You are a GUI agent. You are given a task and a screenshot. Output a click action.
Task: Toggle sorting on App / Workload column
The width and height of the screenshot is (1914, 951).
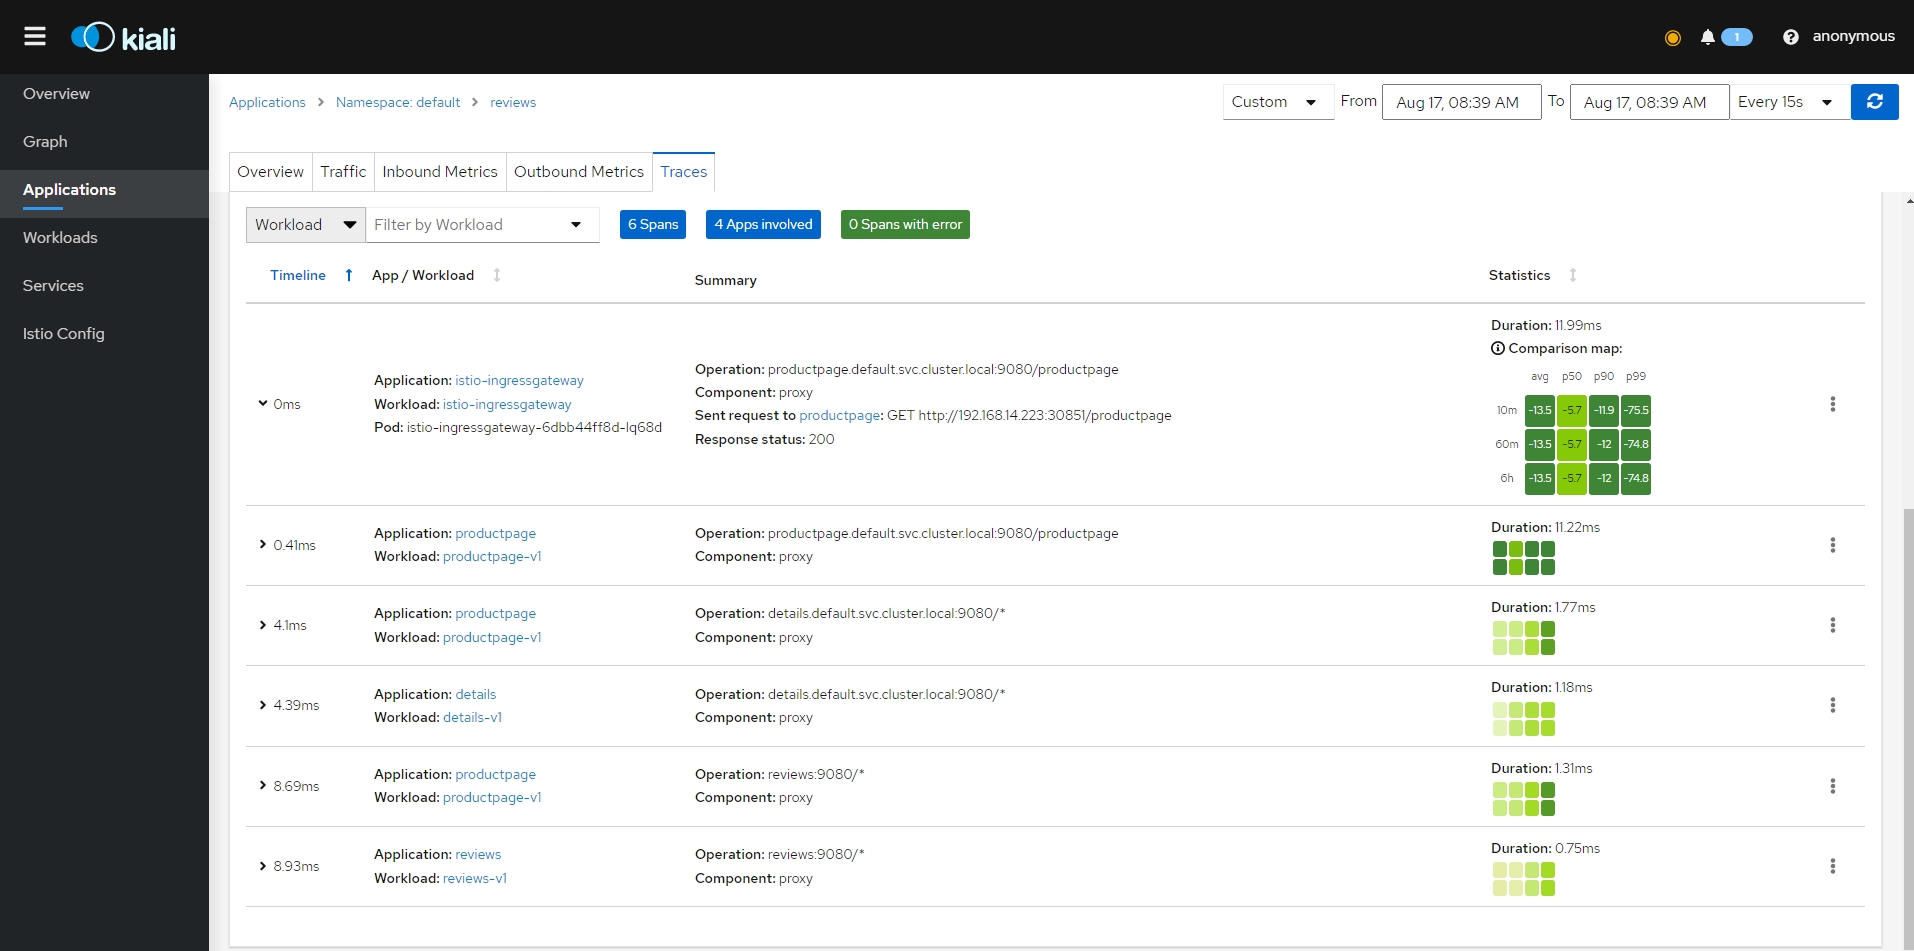click(497, 275)
